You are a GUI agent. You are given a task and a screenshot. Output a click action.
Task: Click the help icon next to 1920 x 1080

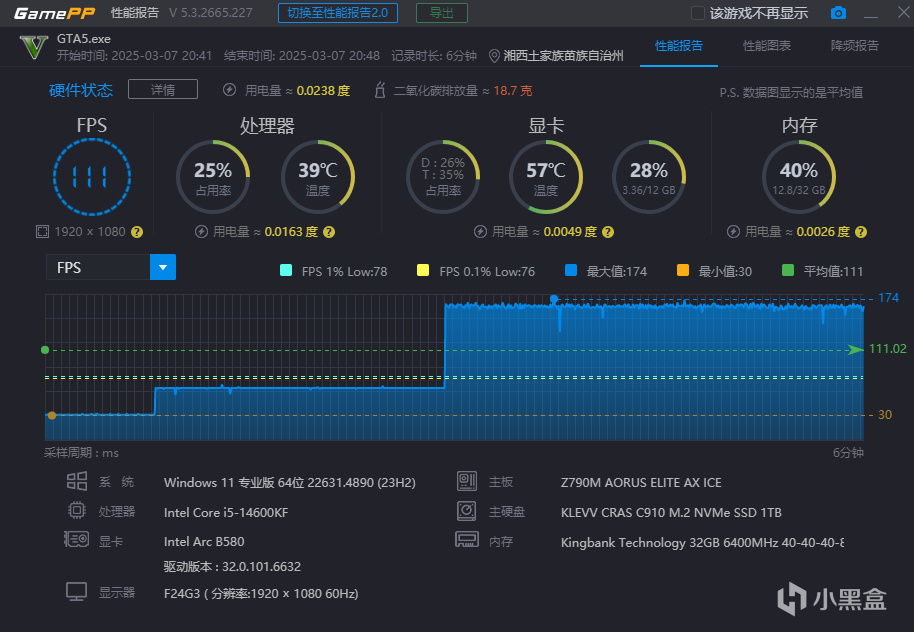pos(137,232)
